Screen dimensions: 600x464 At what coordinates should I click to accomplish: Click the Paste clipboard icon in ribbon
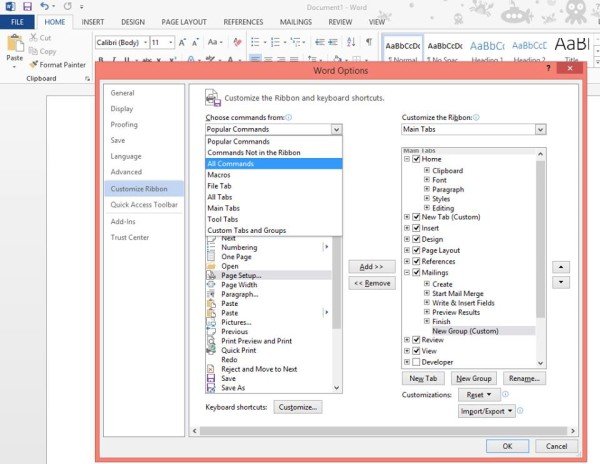(x=15, y=43)
